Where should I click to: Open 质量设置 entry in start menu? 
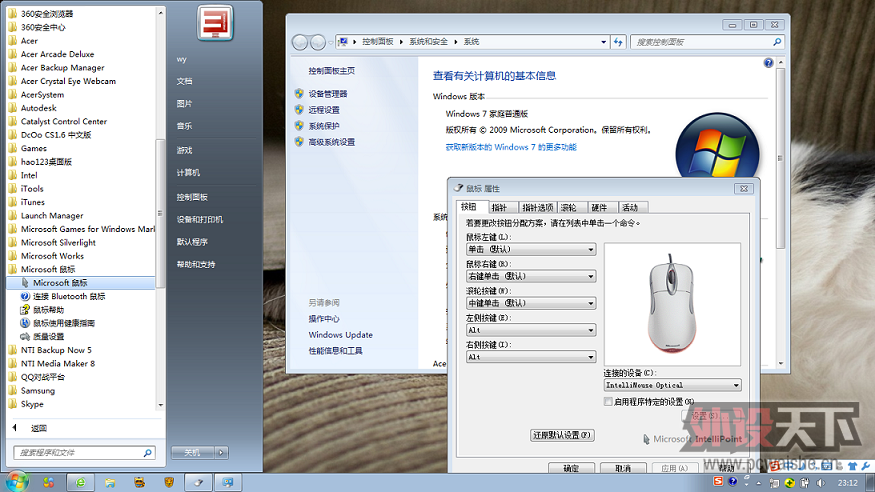(x=48, y=336)
